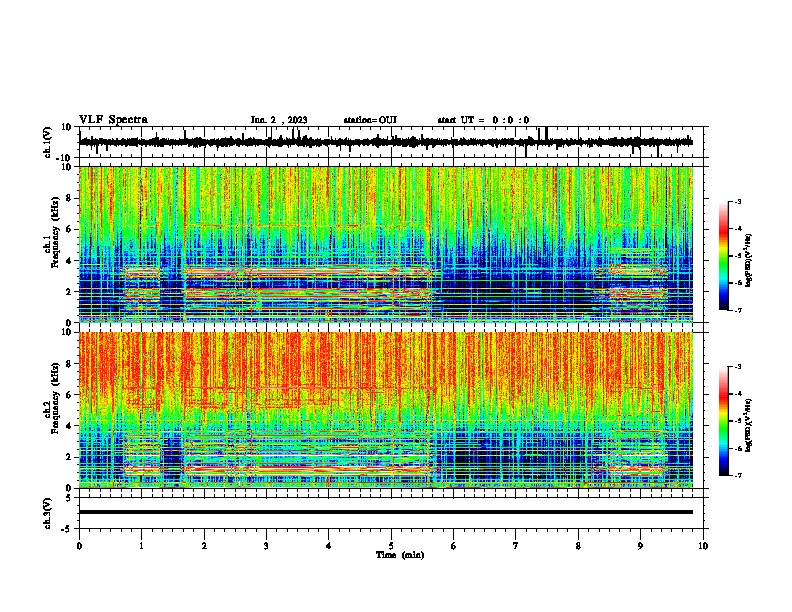The height and width of the screenshot is (612, 792).
Task: Click the time axis tick label "9"
Action: tap(640, 546)
